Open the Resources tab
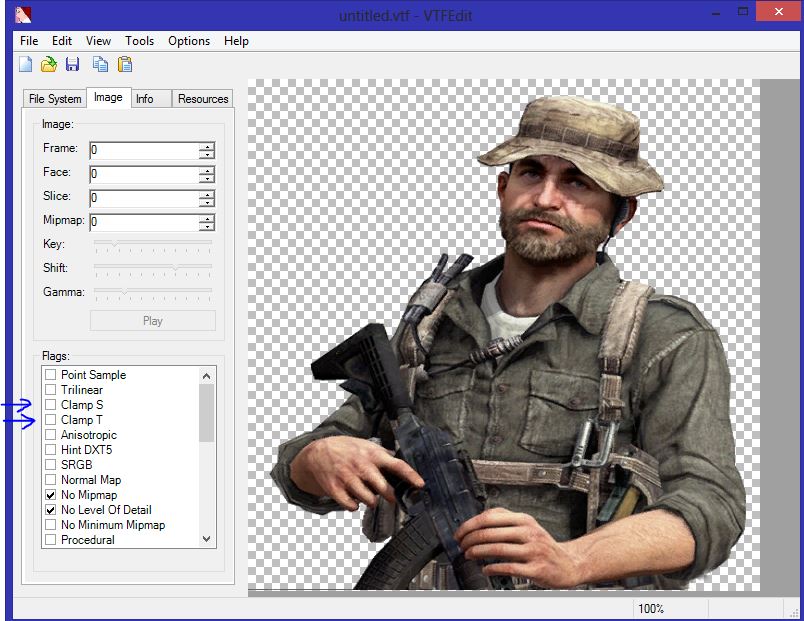 [x=203, y=99]
